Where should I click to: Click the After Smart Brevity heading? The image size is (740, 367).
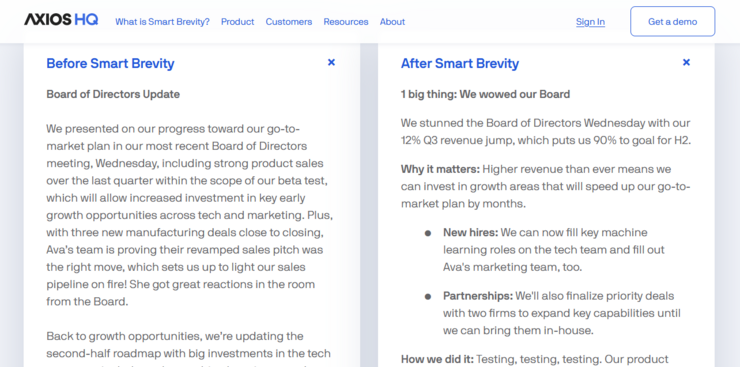click(x=460, y=63)
